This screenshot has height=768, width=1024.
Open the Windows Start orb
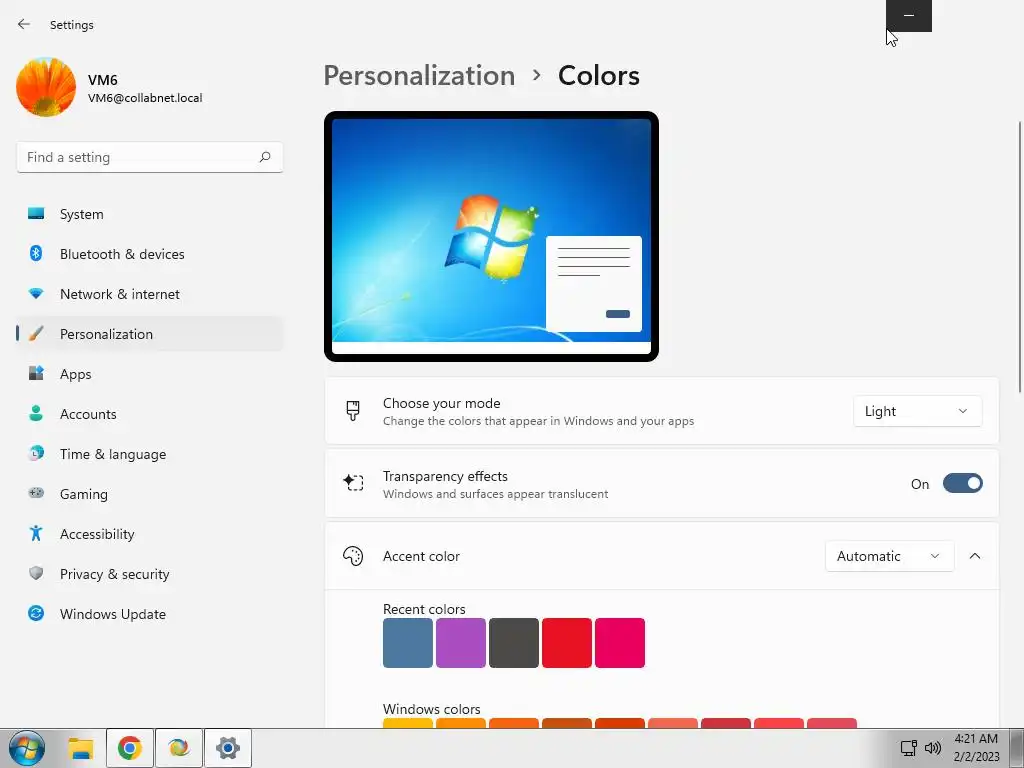point(27,748)
